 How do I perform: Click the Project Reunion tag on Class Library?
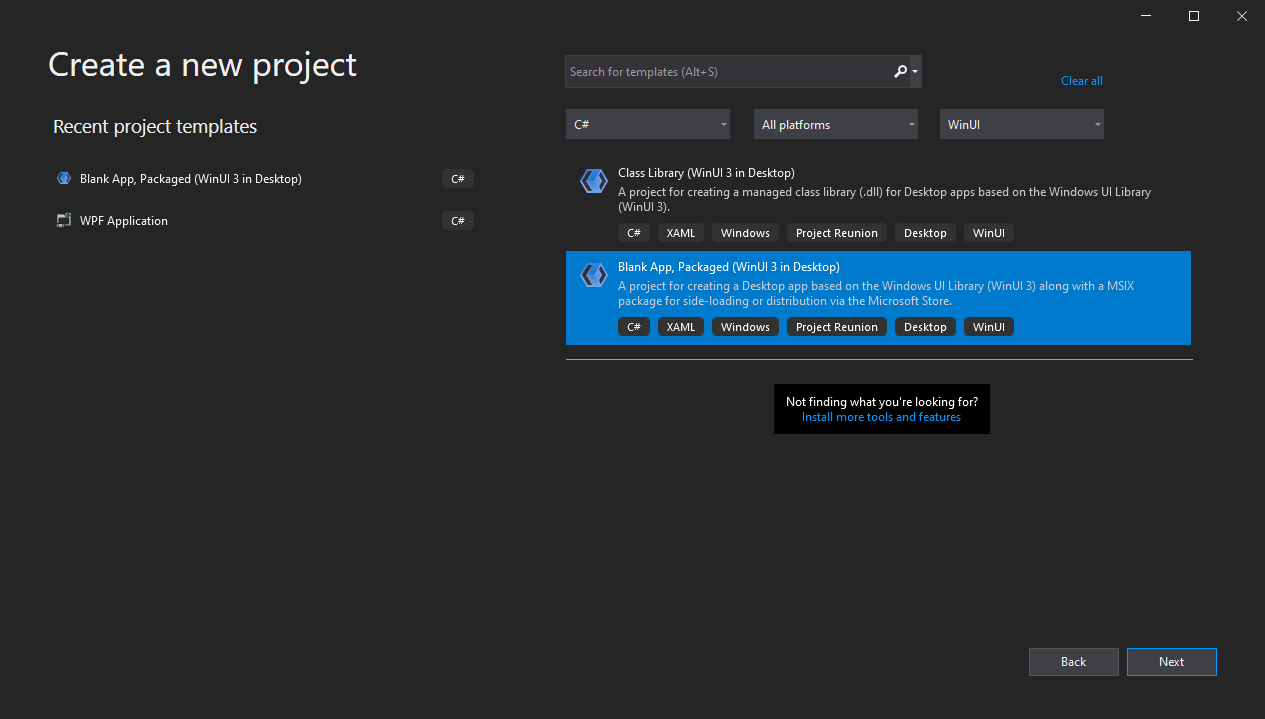(x=836, y=232)
